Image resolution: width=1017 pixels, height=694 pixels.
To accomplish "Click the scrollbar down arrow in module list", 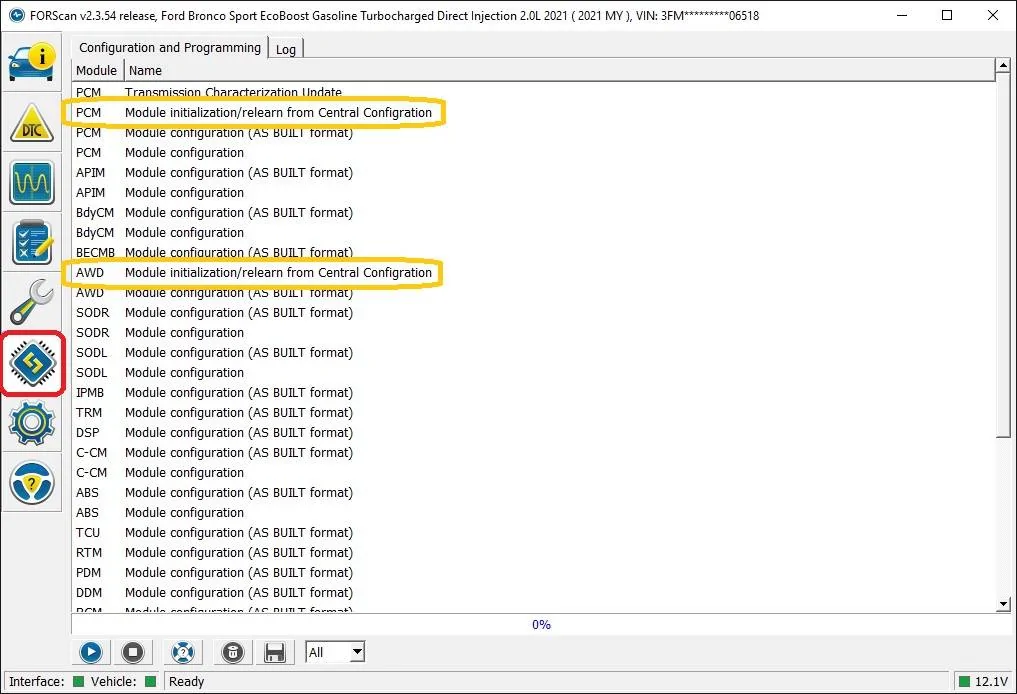I will (x=1003, y=604).
